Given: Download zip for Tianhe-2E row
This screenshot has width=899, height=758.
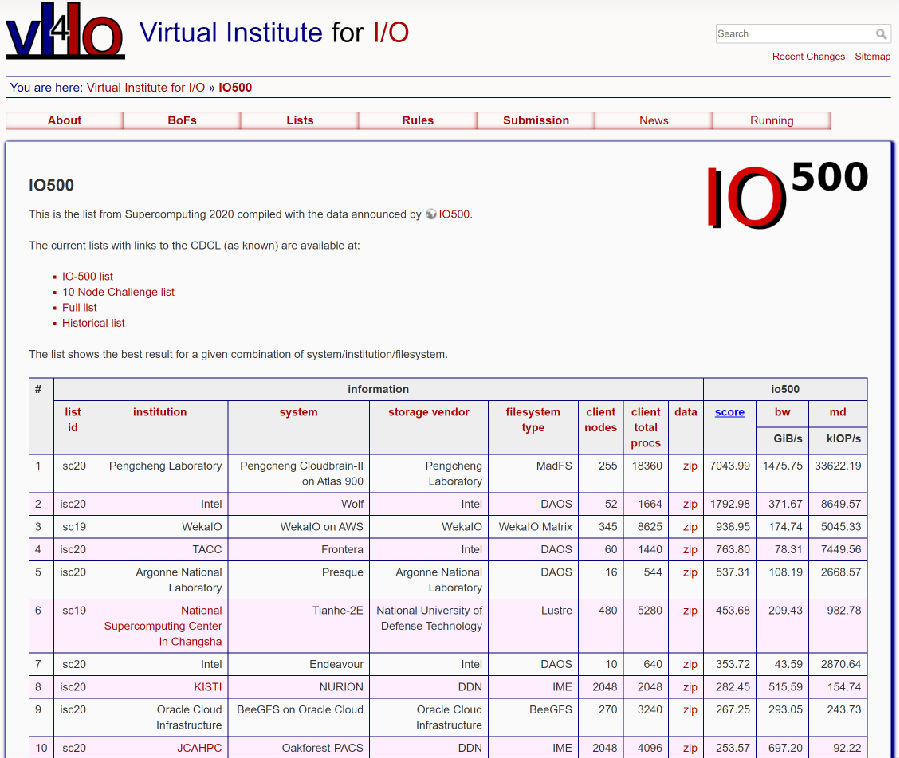Looking at the screenshot, I should (690, 611).
